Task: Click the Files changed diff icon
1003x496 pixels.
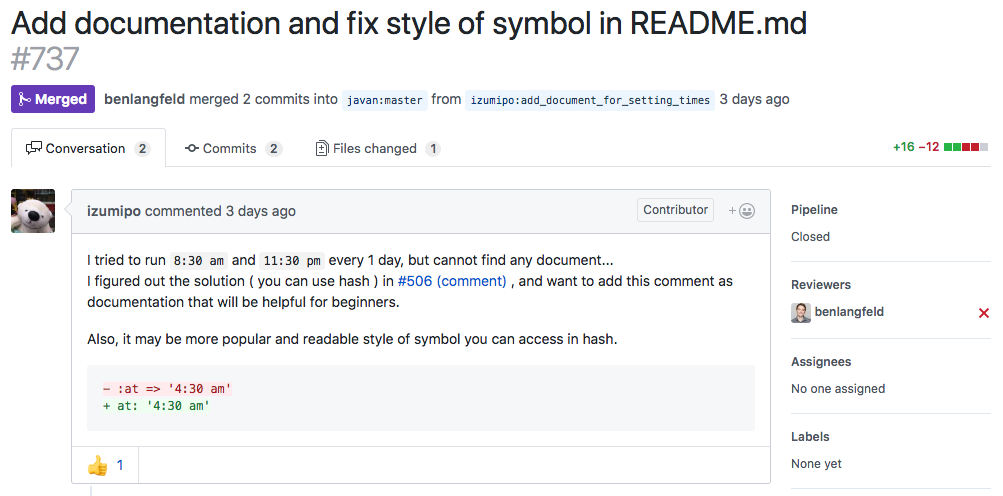Action: pos(322,148)
